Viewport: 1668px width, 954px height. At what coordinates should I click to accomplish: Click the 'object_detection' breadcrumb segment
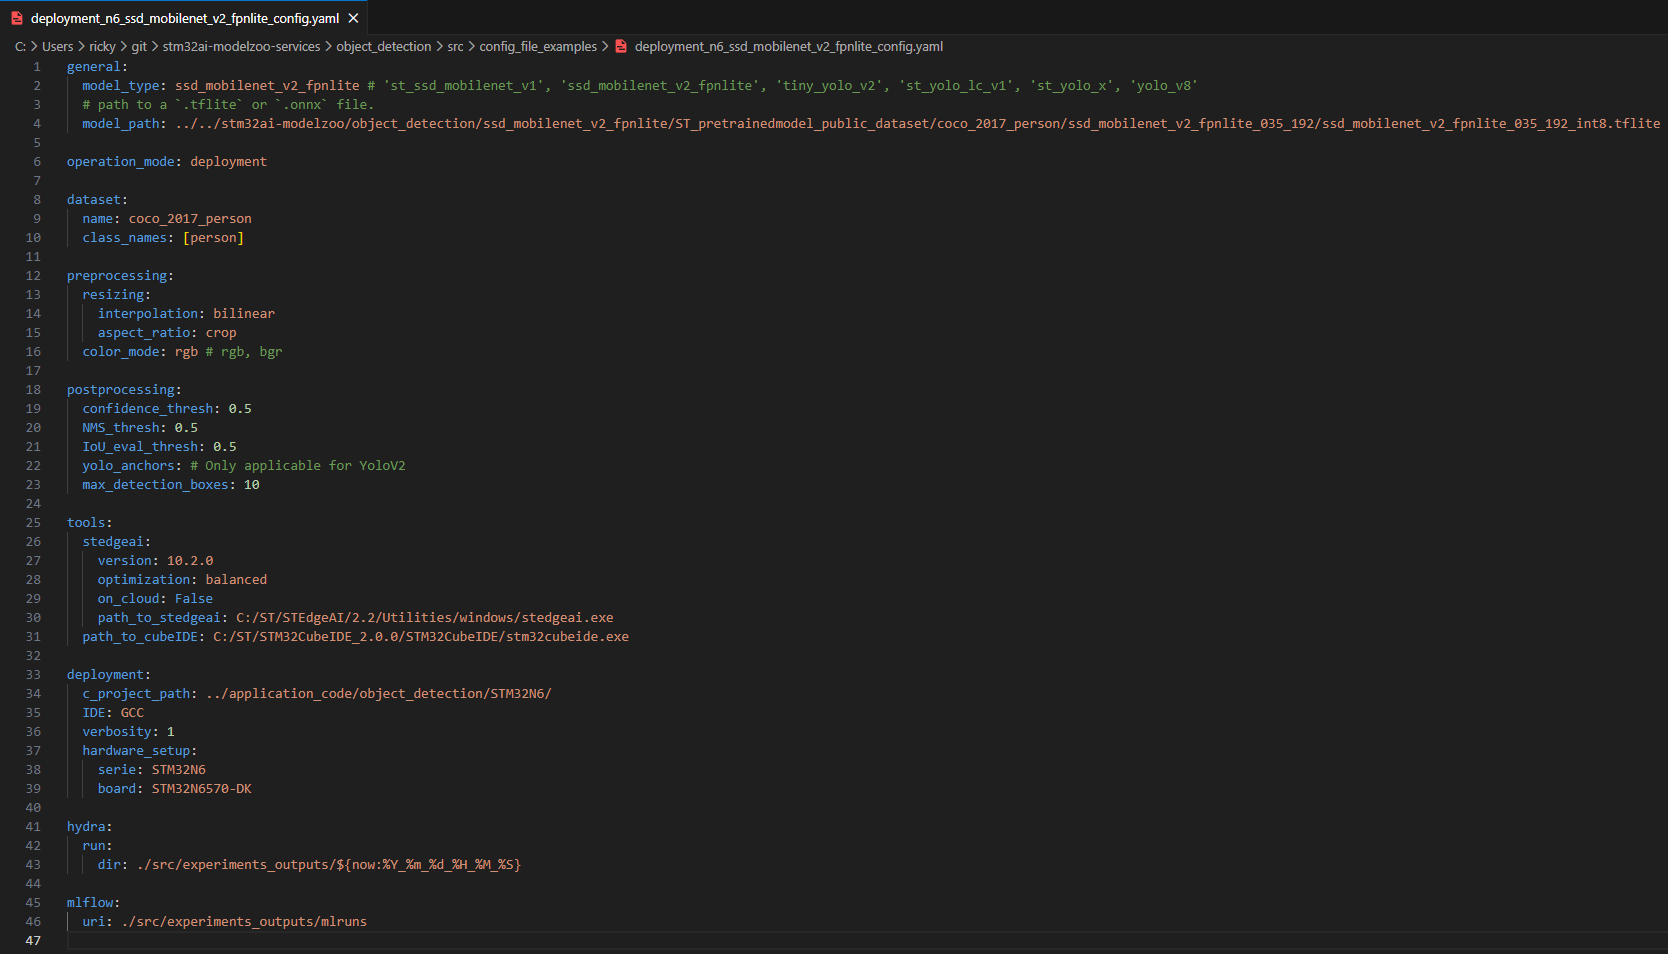coord(384,46)
